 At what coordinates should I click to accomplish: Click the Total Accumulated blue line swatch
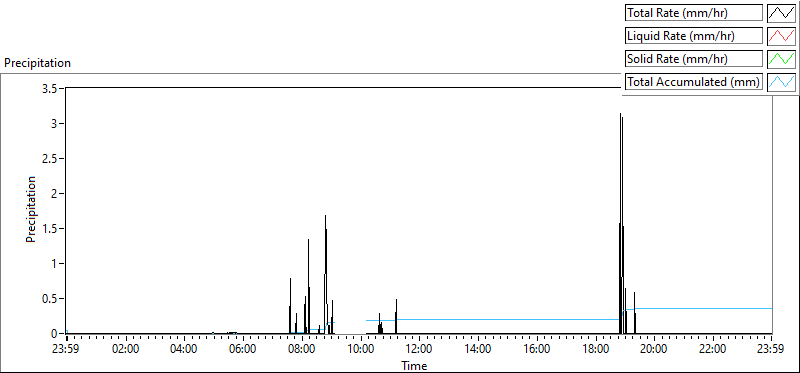click(782, 82)
